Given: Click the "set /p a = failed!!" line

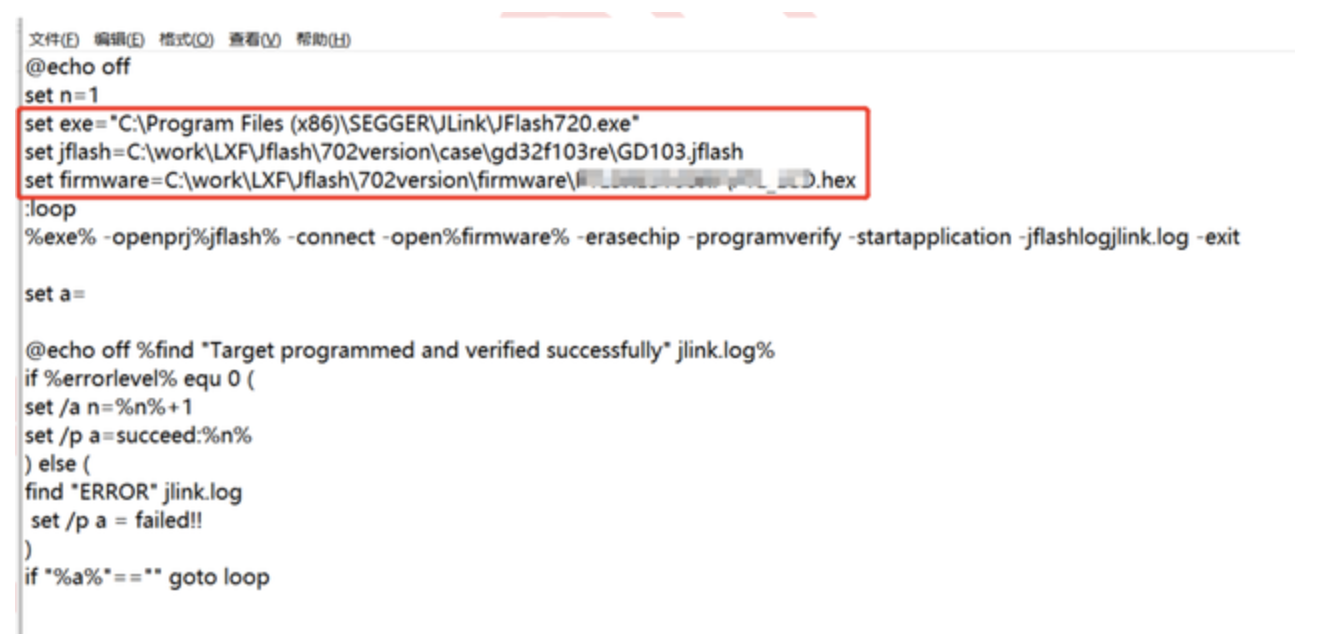Looking at the screenshot, I should [118, 521].
